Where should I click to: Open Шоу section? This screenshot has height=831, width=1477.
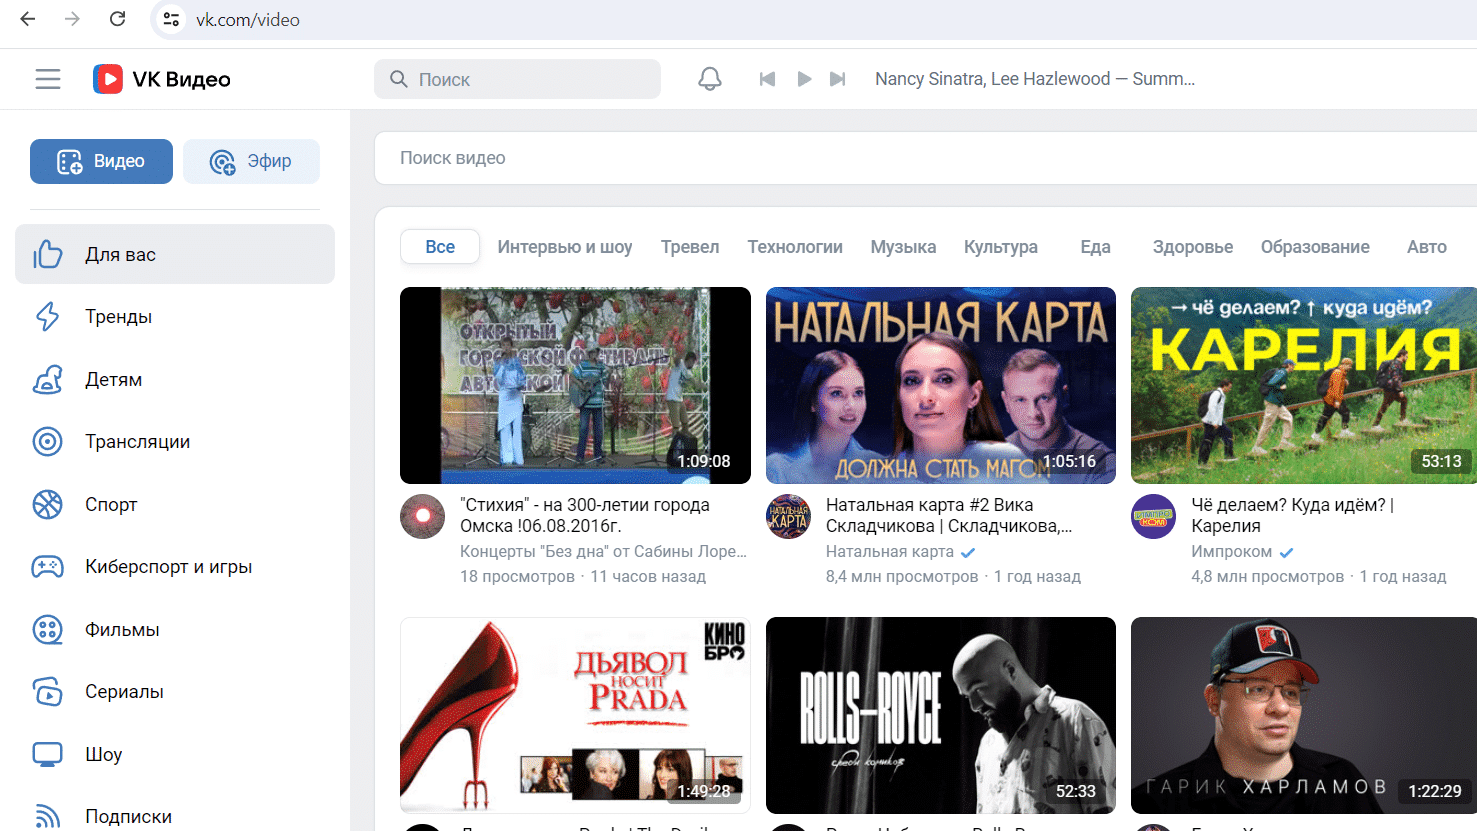175,754
